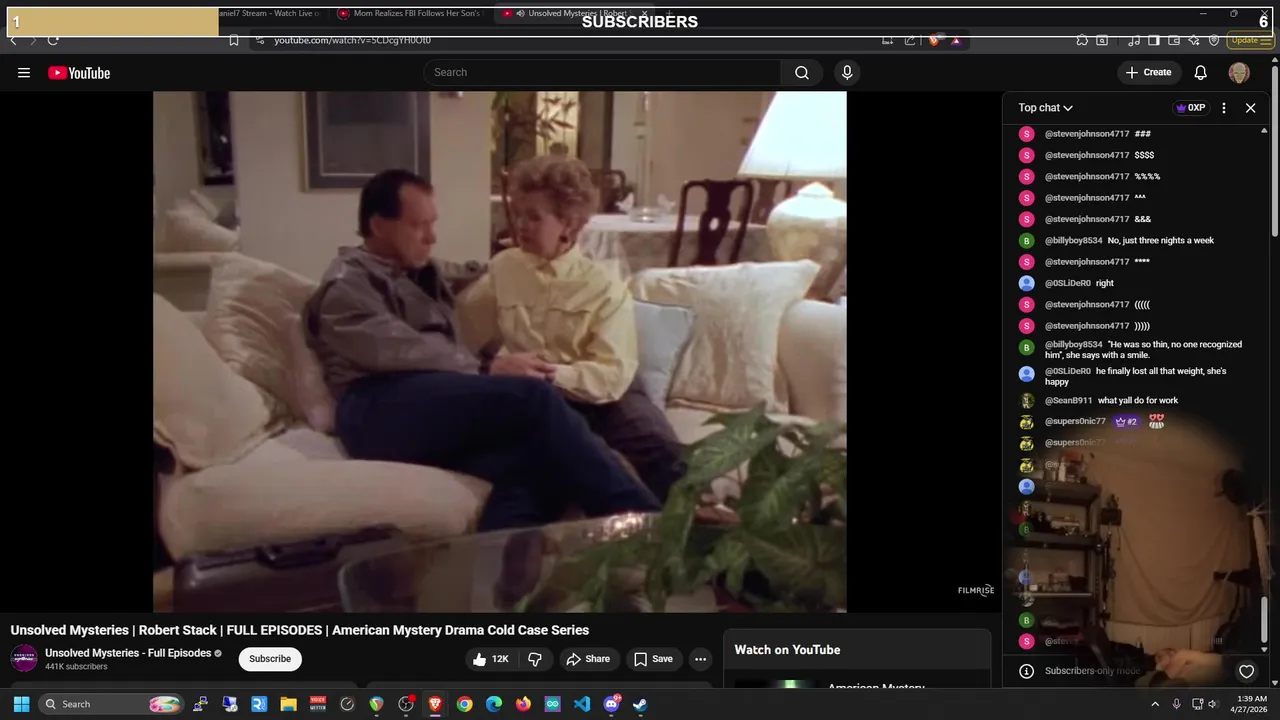This screenshot has width=1280, height=720.
Task: Save the video to a playlist
Action: pos(653,659)
